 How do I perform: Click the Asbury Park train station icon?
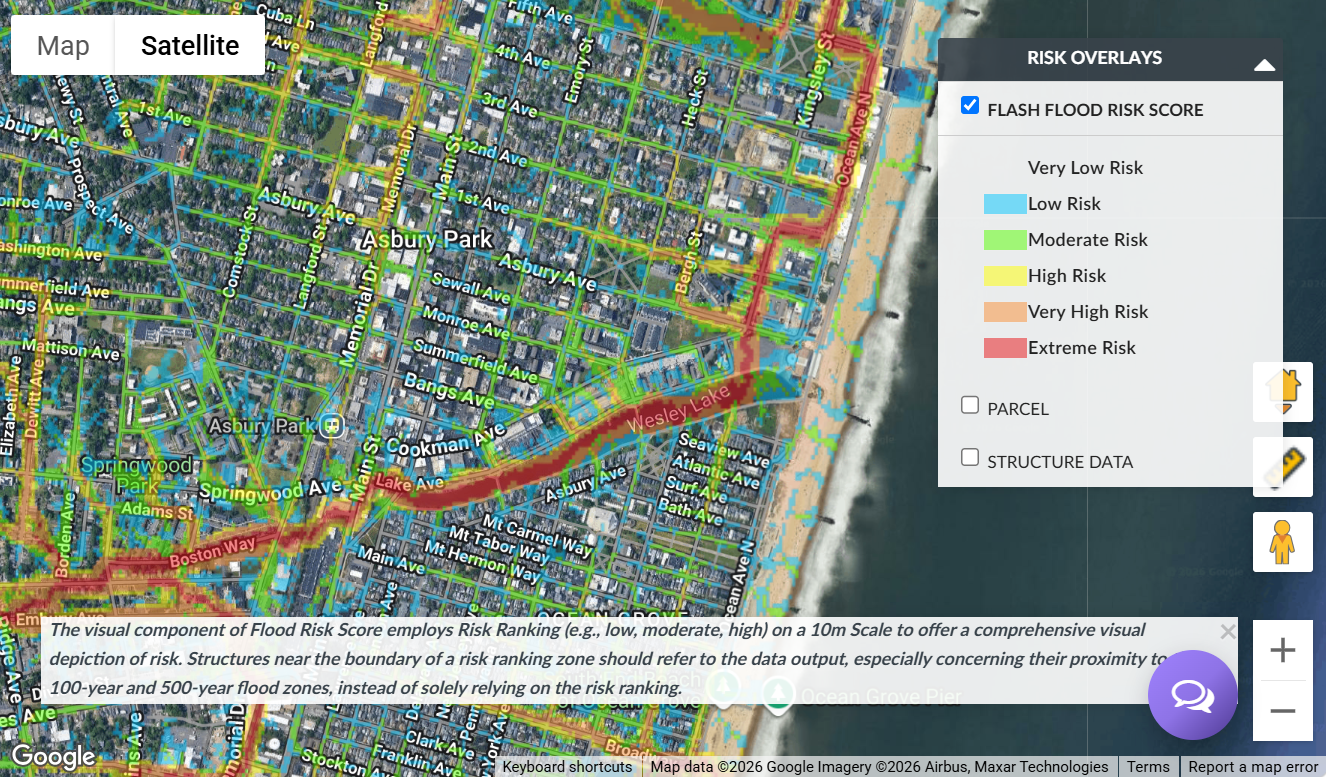click(x=332, y=426)
